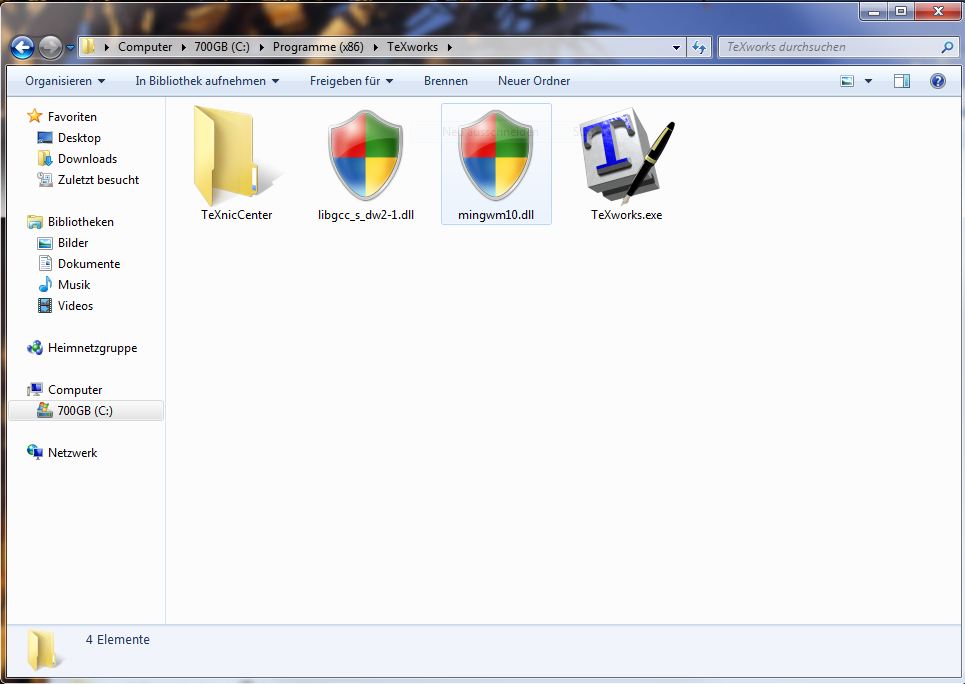
Task: Create folder with Neuer Ordner
Action: [534, 81]
